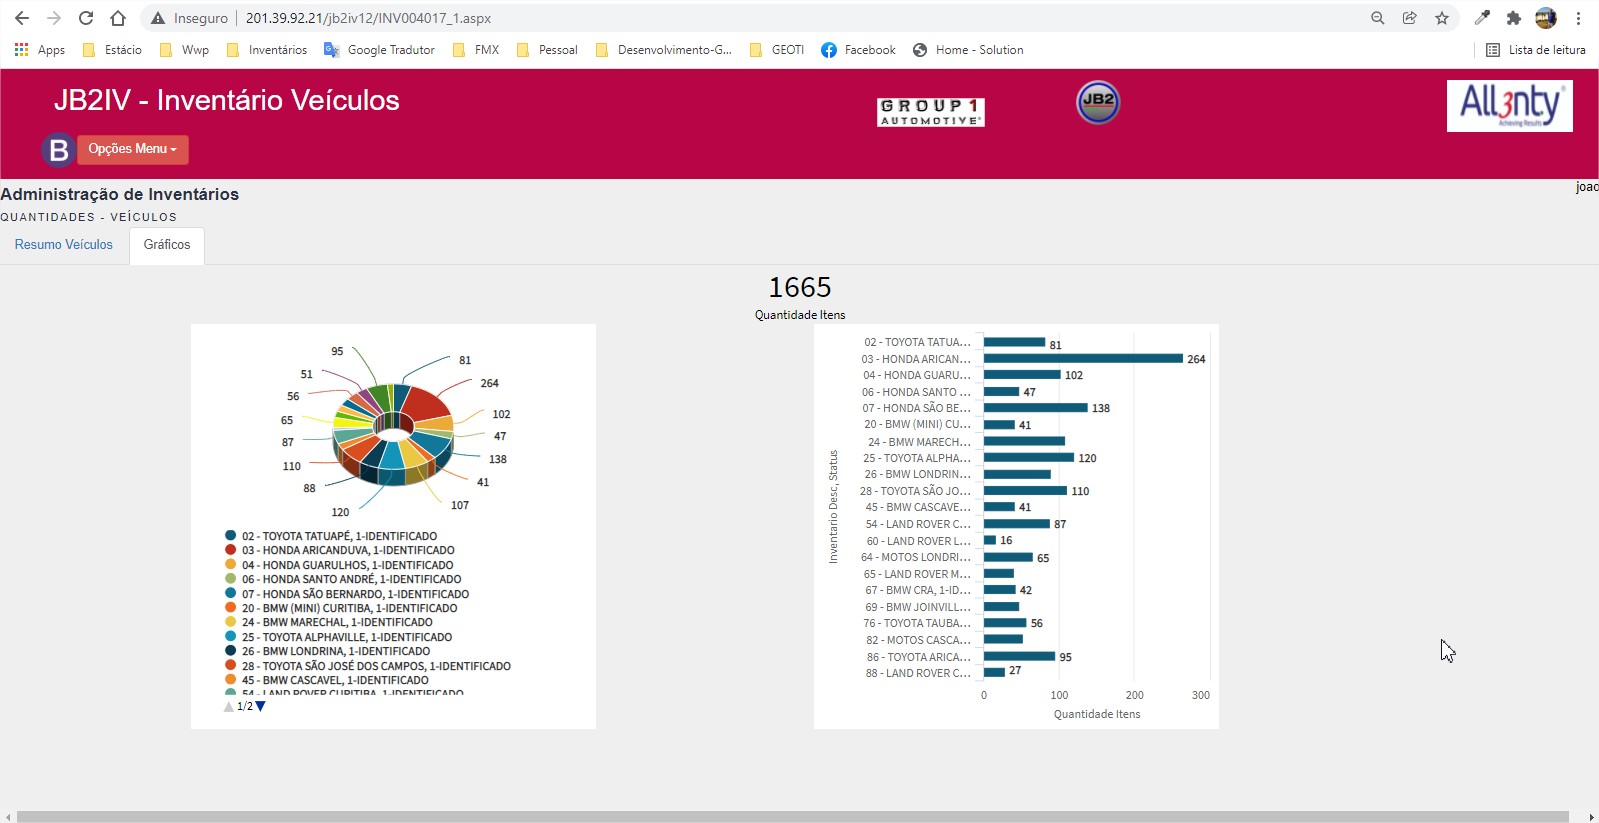Viewport: 1599px width, 823px height.
Task: Bookmark this page with star icon
Action: (x=1441, y=18)
